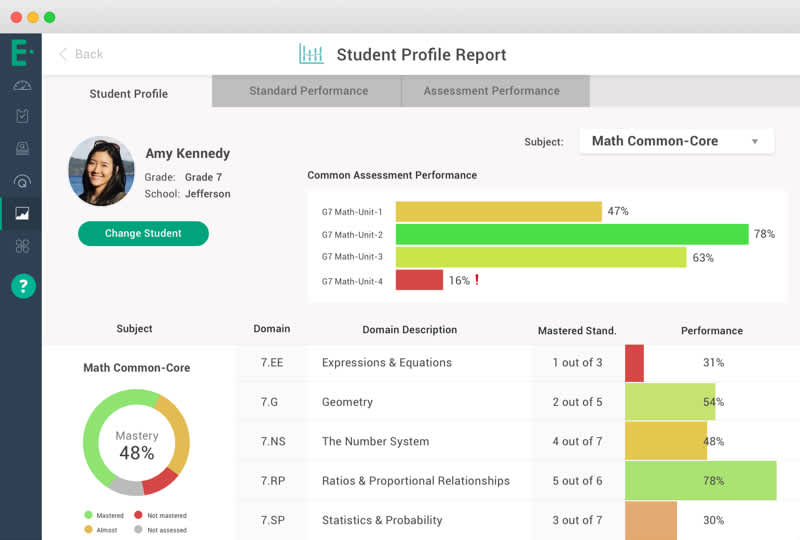Click the bar chart report icon in header
This screenshot has height=540, width=800.
311,54
